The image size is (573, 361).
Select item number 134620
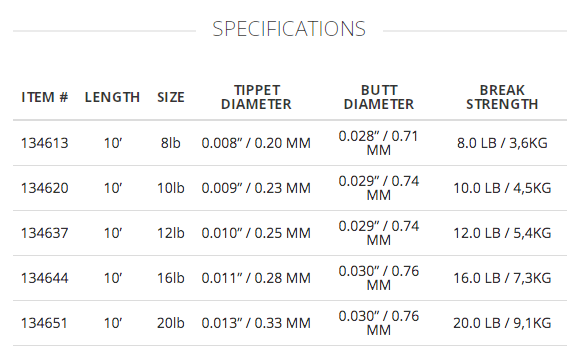pos(45,188)
